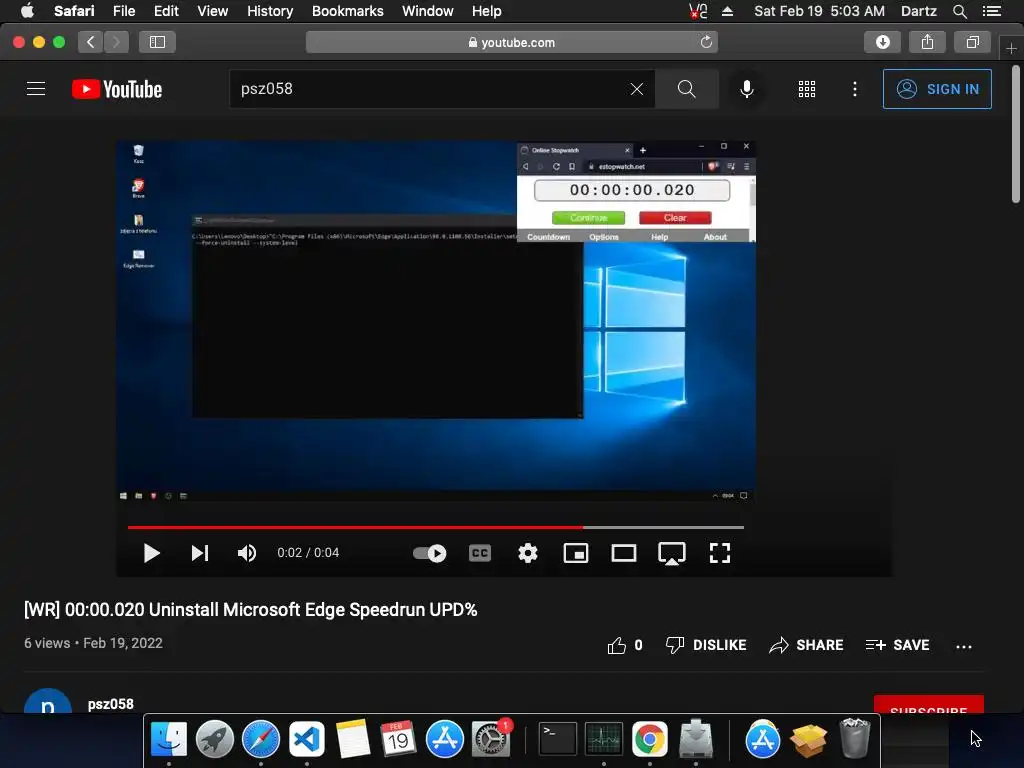Open the Help menu
This screenshot has width=1024, height=768.
pyautogui.click(x=487, y=11)
